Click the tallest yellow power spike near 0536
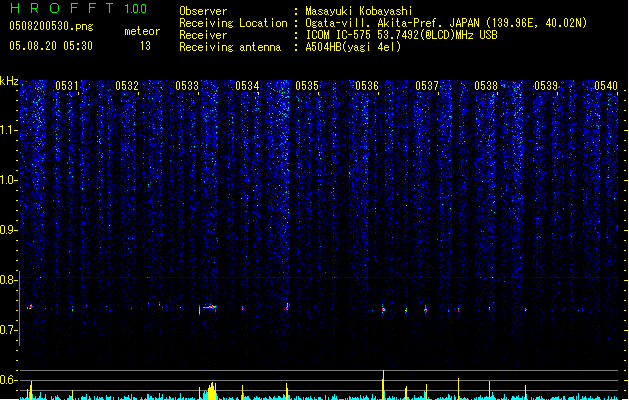629x400 pixels. point(383,385)
